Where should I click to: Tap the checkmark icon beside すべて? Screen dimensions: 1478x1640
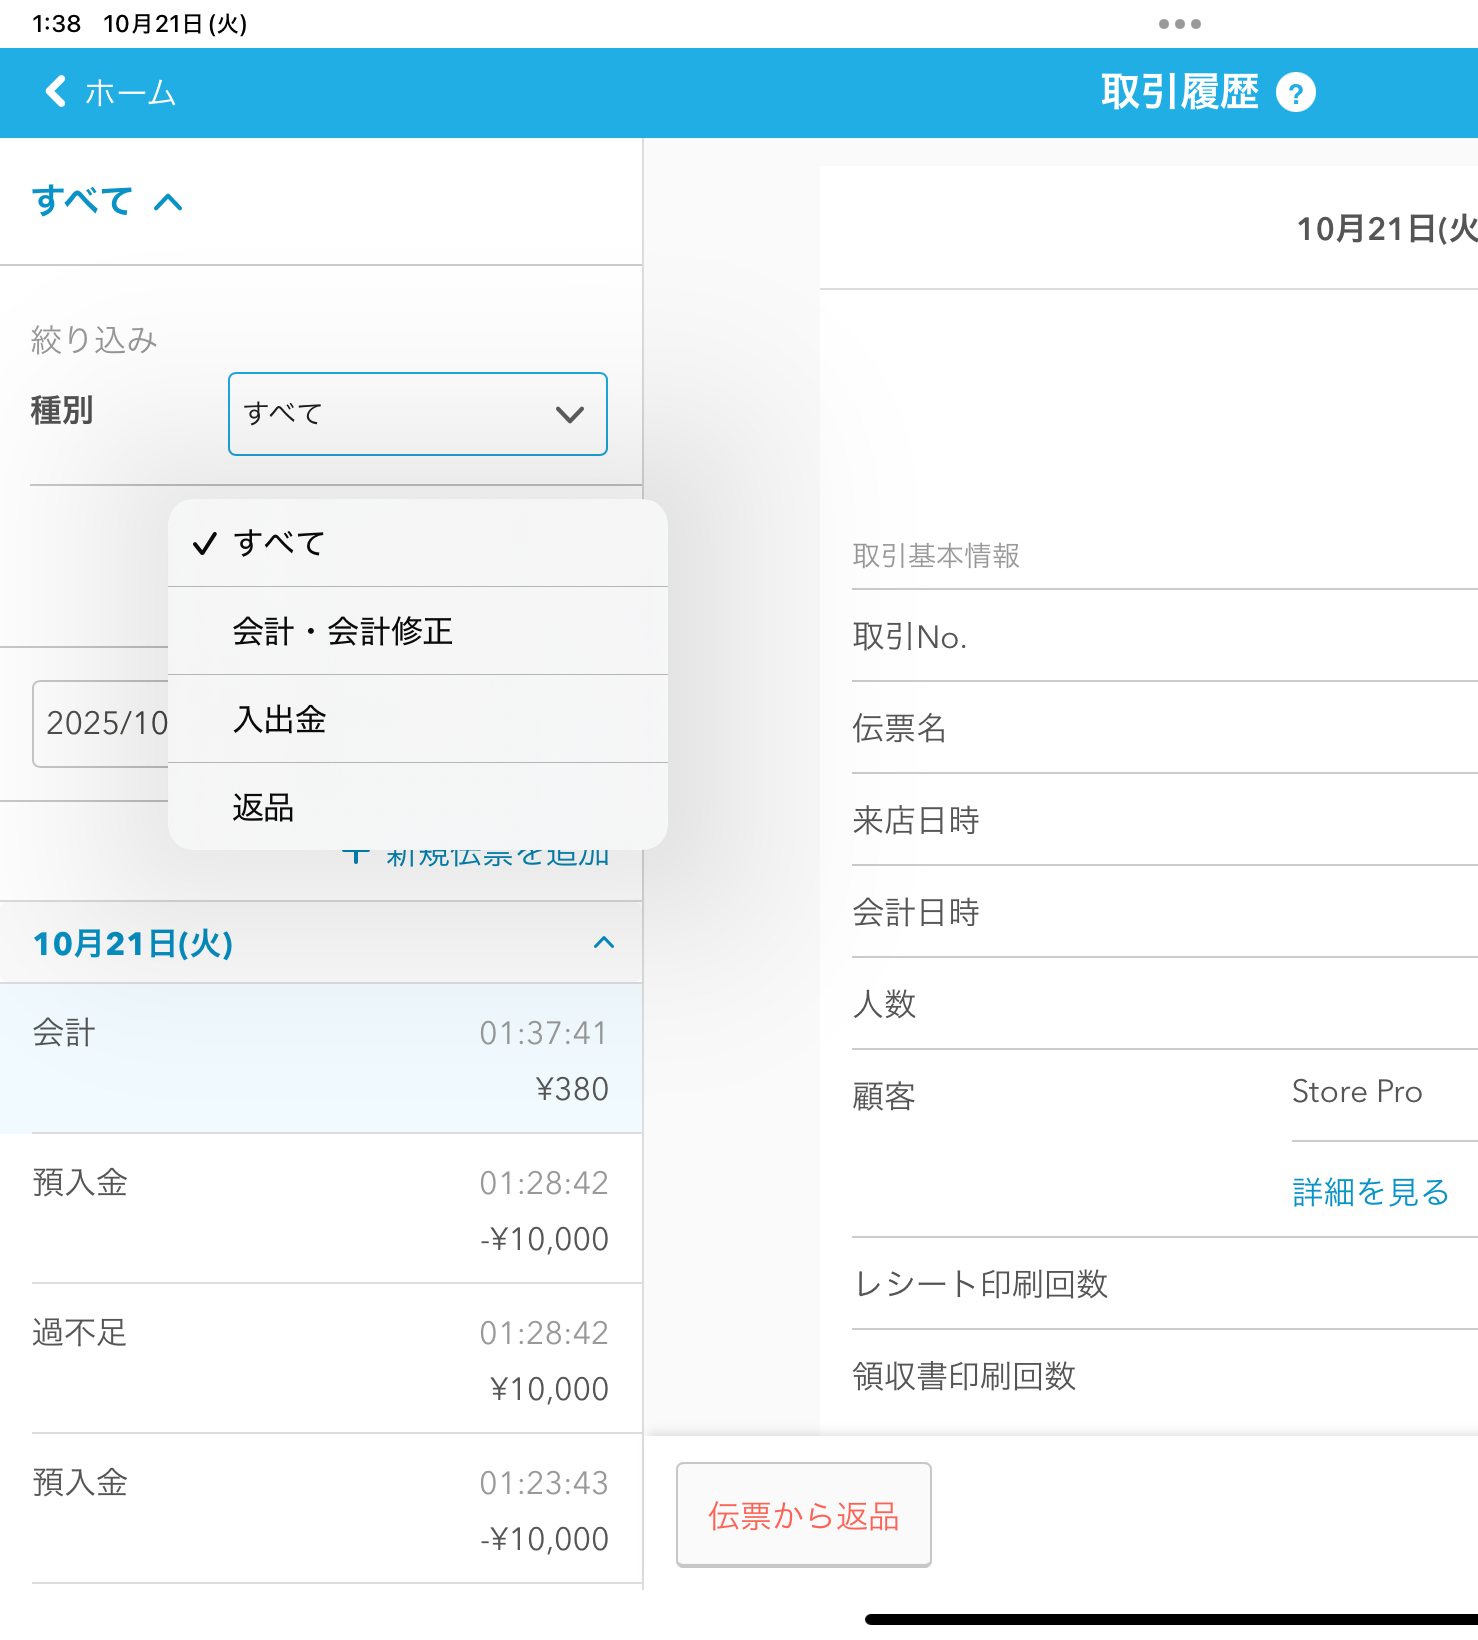(x=205, y=544)
